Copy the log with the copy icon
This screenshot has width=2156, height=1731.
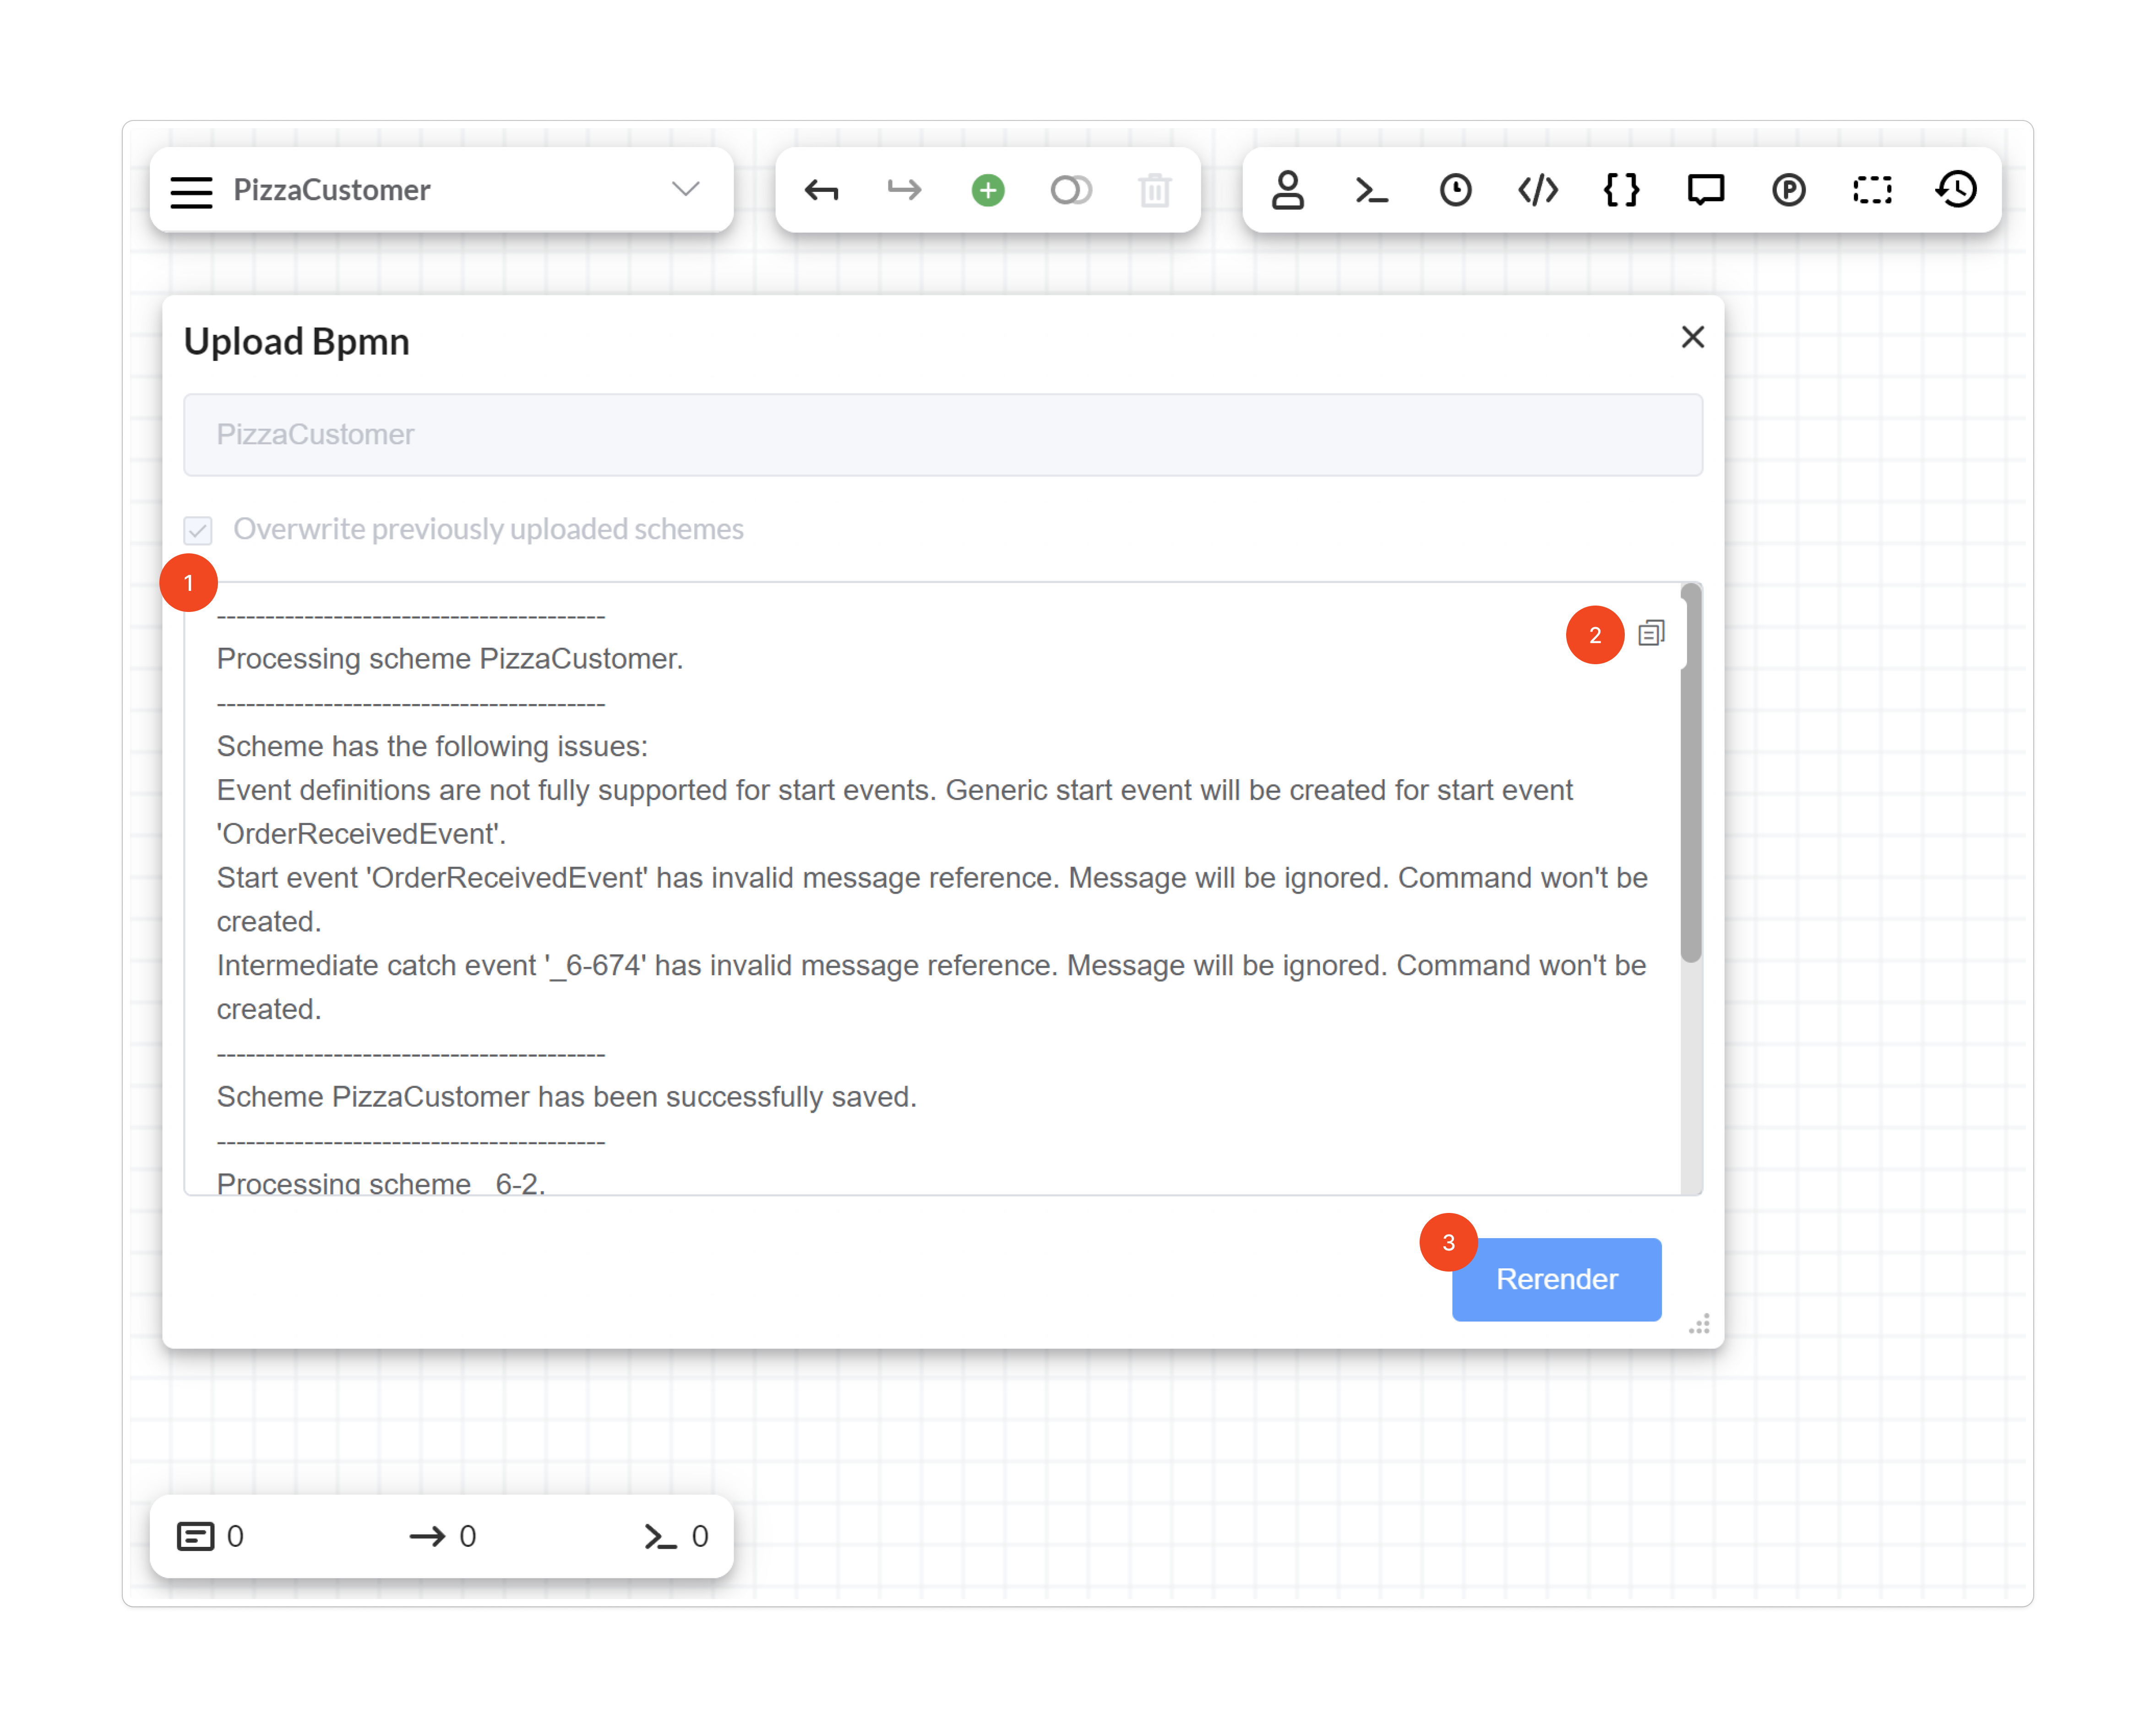[x=1651, y=633]
